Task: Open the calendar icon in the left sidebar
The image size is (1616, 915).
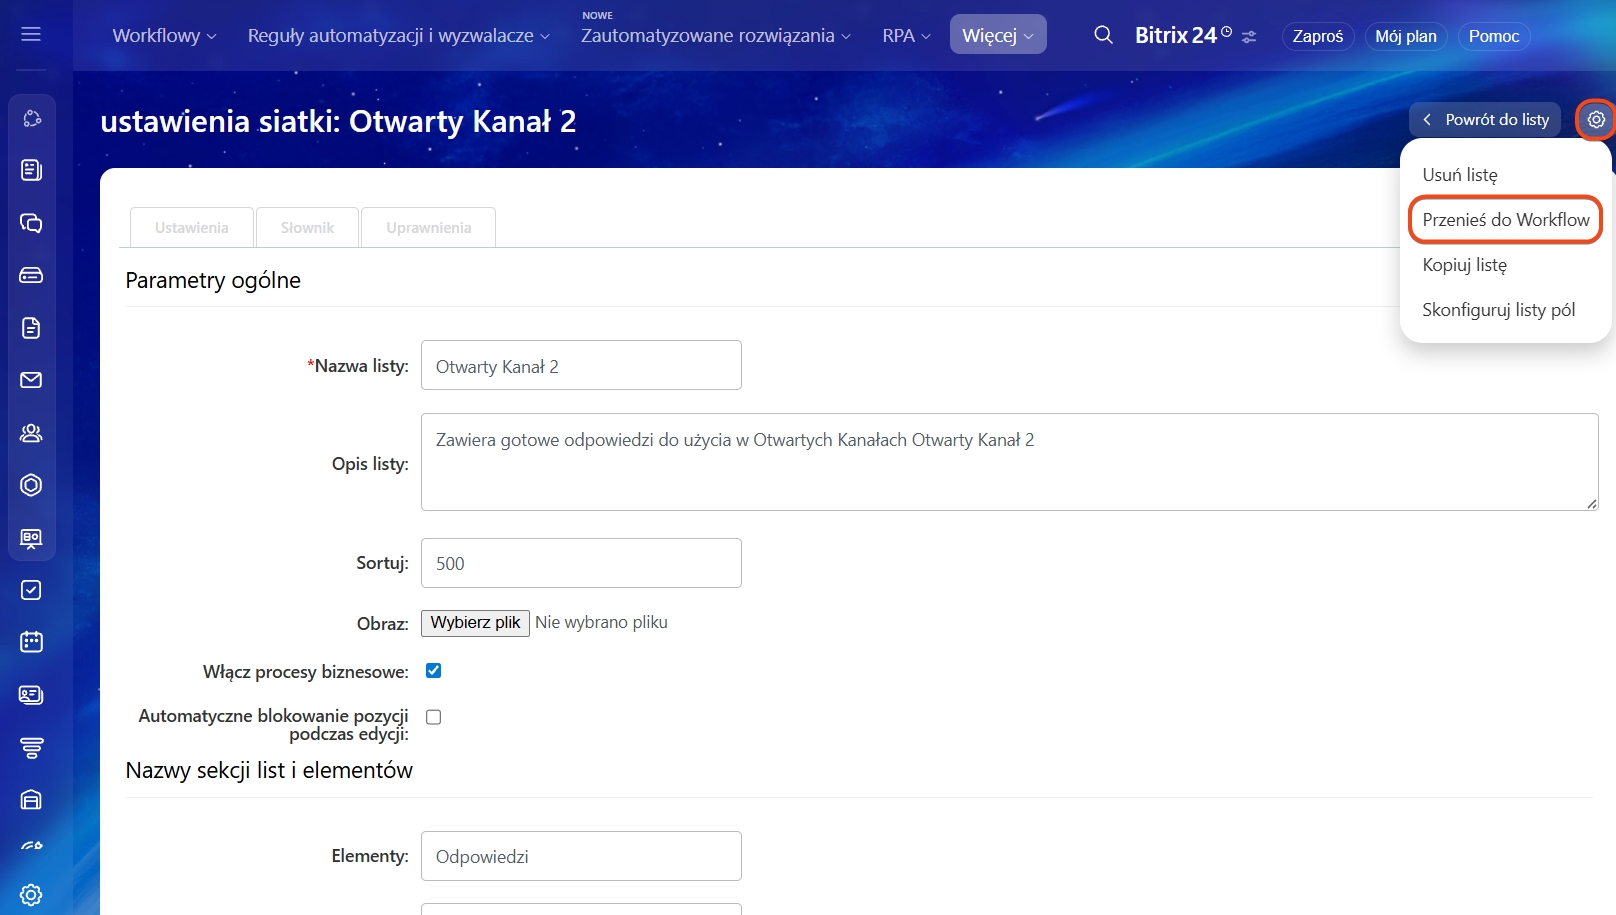Action: tap(31, 642)
